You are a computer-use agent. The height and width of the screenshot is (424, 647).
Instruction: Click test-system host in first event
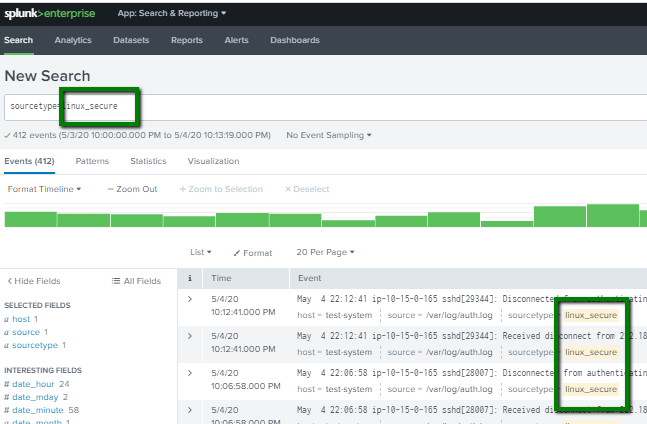349,315
